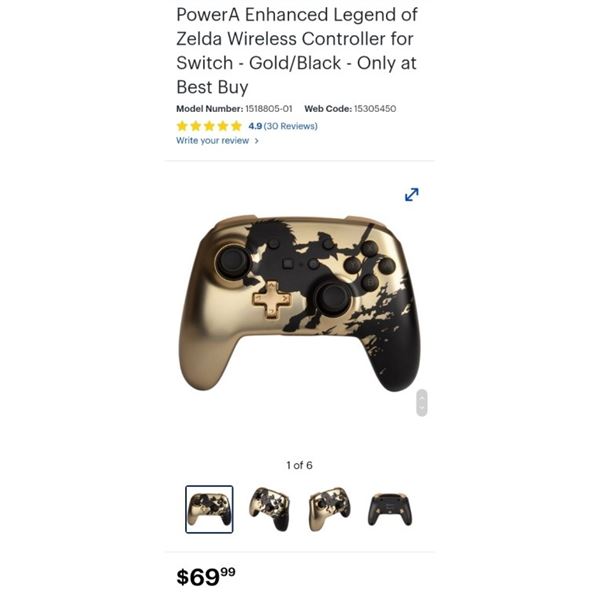The width and height of the screenshot is (600, 600).
Task: Click the Model Number 1518805-01 text
Action: click(x=234, y=109)
